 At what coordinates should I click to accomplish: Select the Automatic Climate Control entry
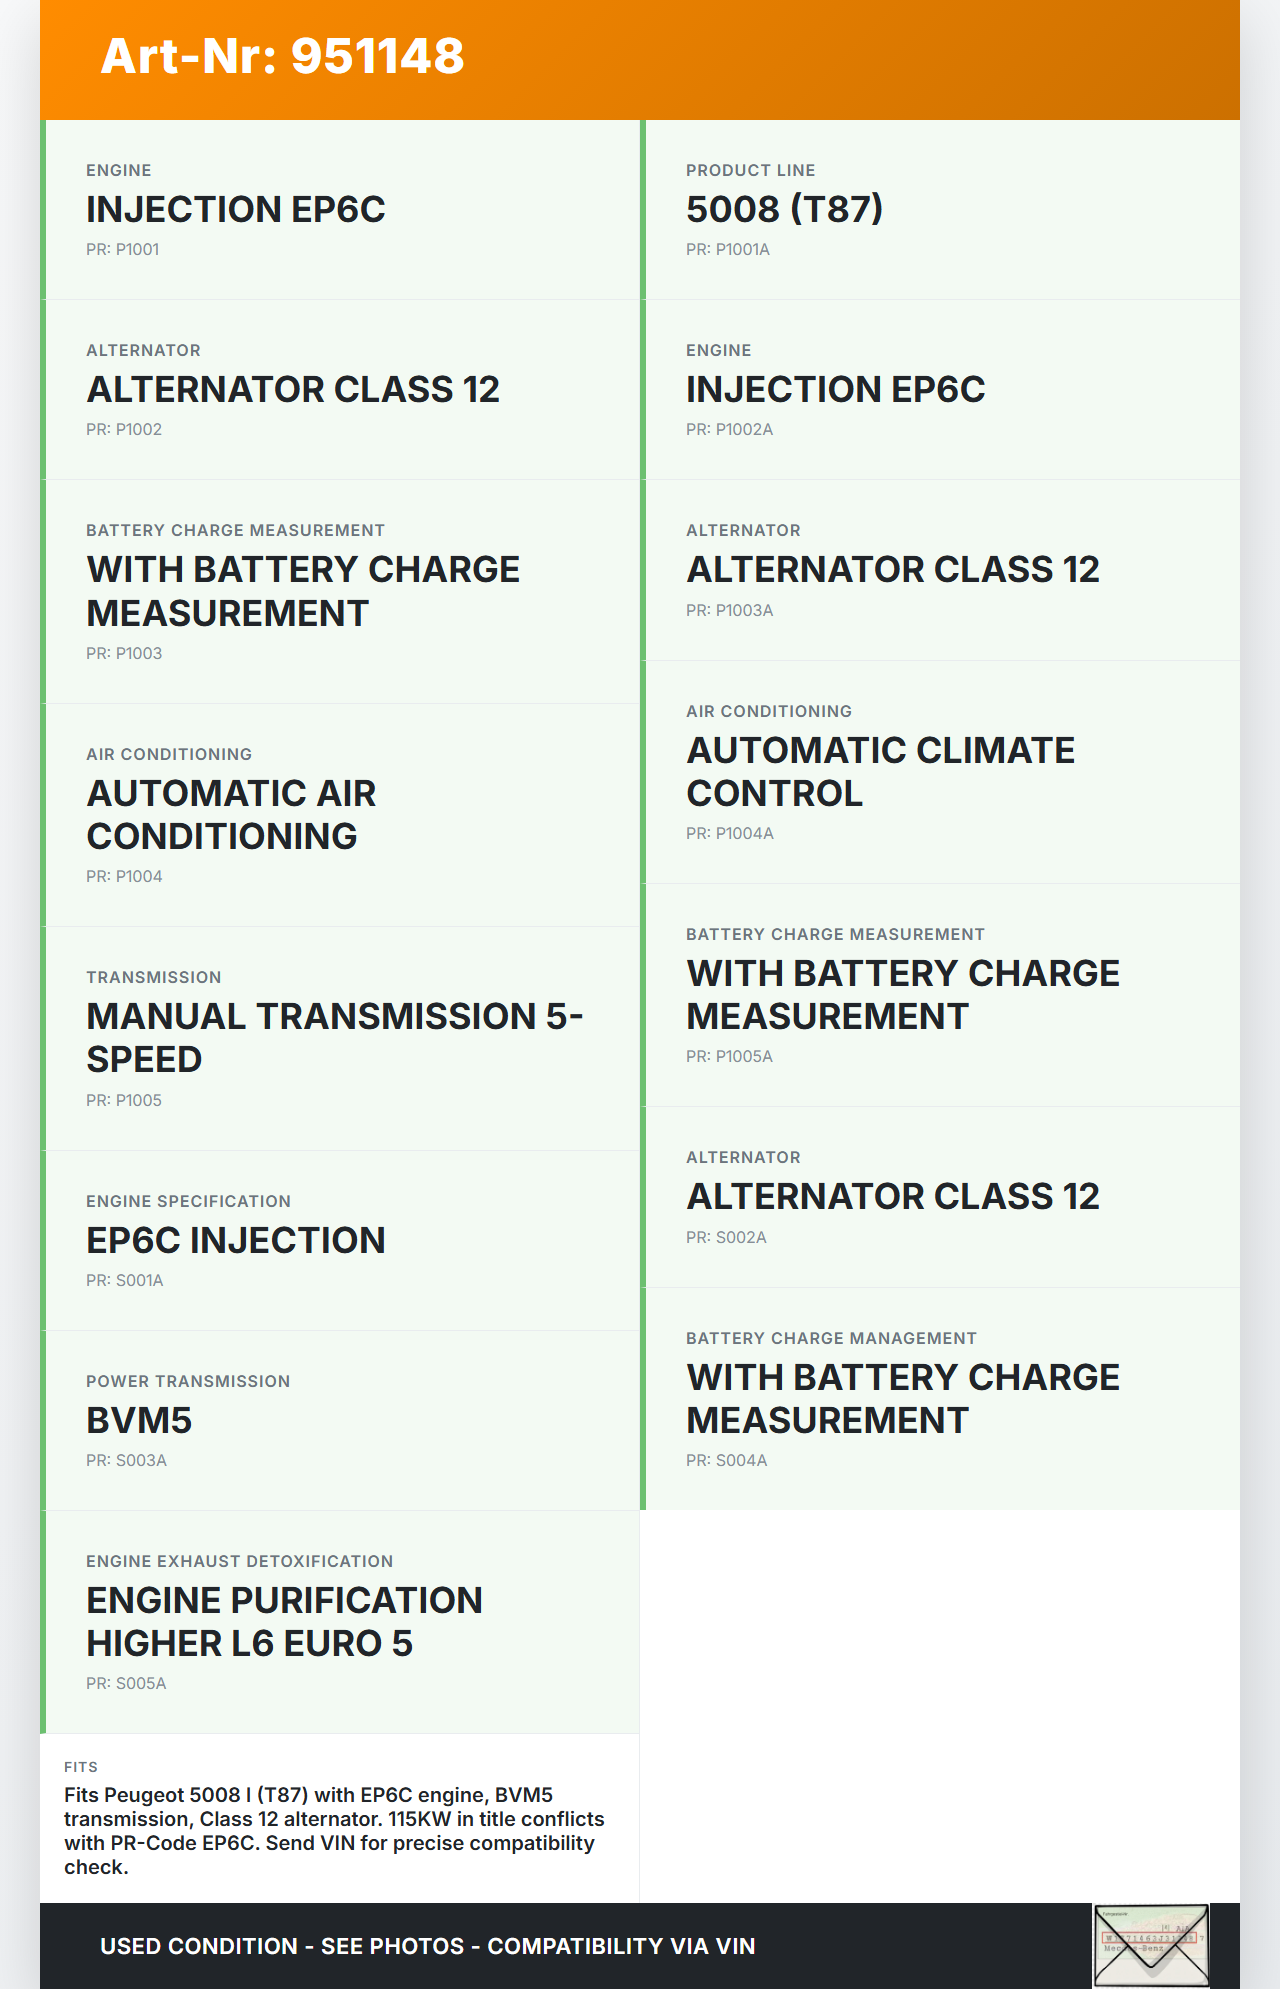point(940,771)
